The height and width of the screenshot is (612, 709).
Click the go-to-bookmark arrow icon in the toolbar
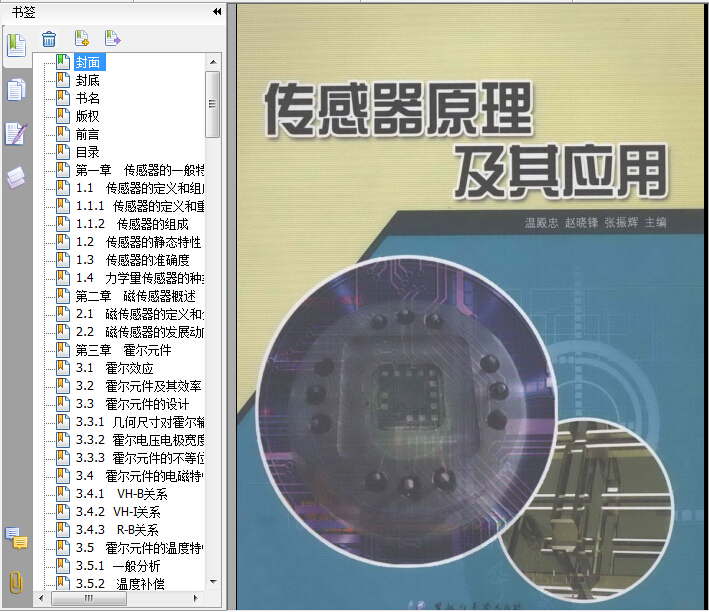coord(112,40)
